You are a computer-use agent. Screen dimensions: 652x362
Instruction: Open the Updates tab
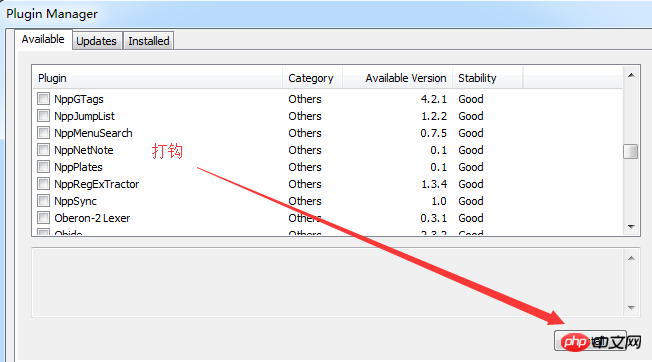(96, 41)
